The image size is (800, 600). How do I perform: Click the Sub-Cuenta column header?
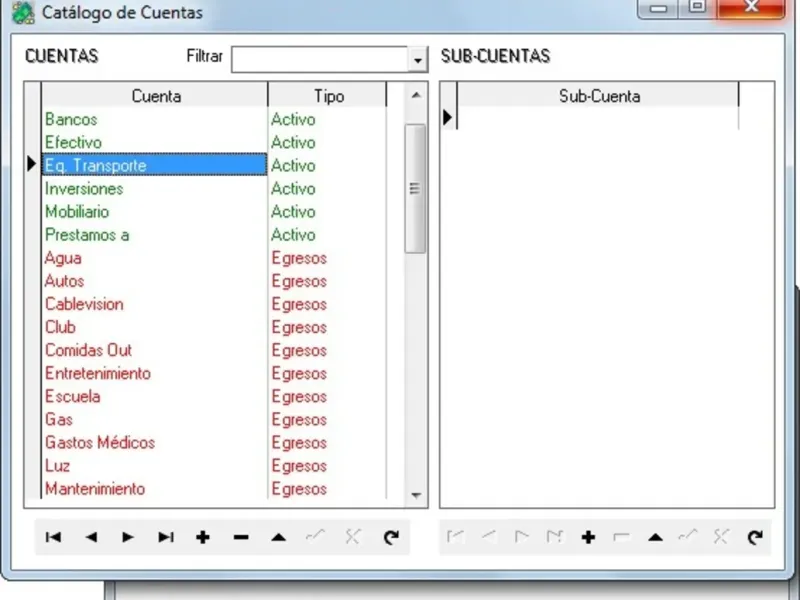598,95
